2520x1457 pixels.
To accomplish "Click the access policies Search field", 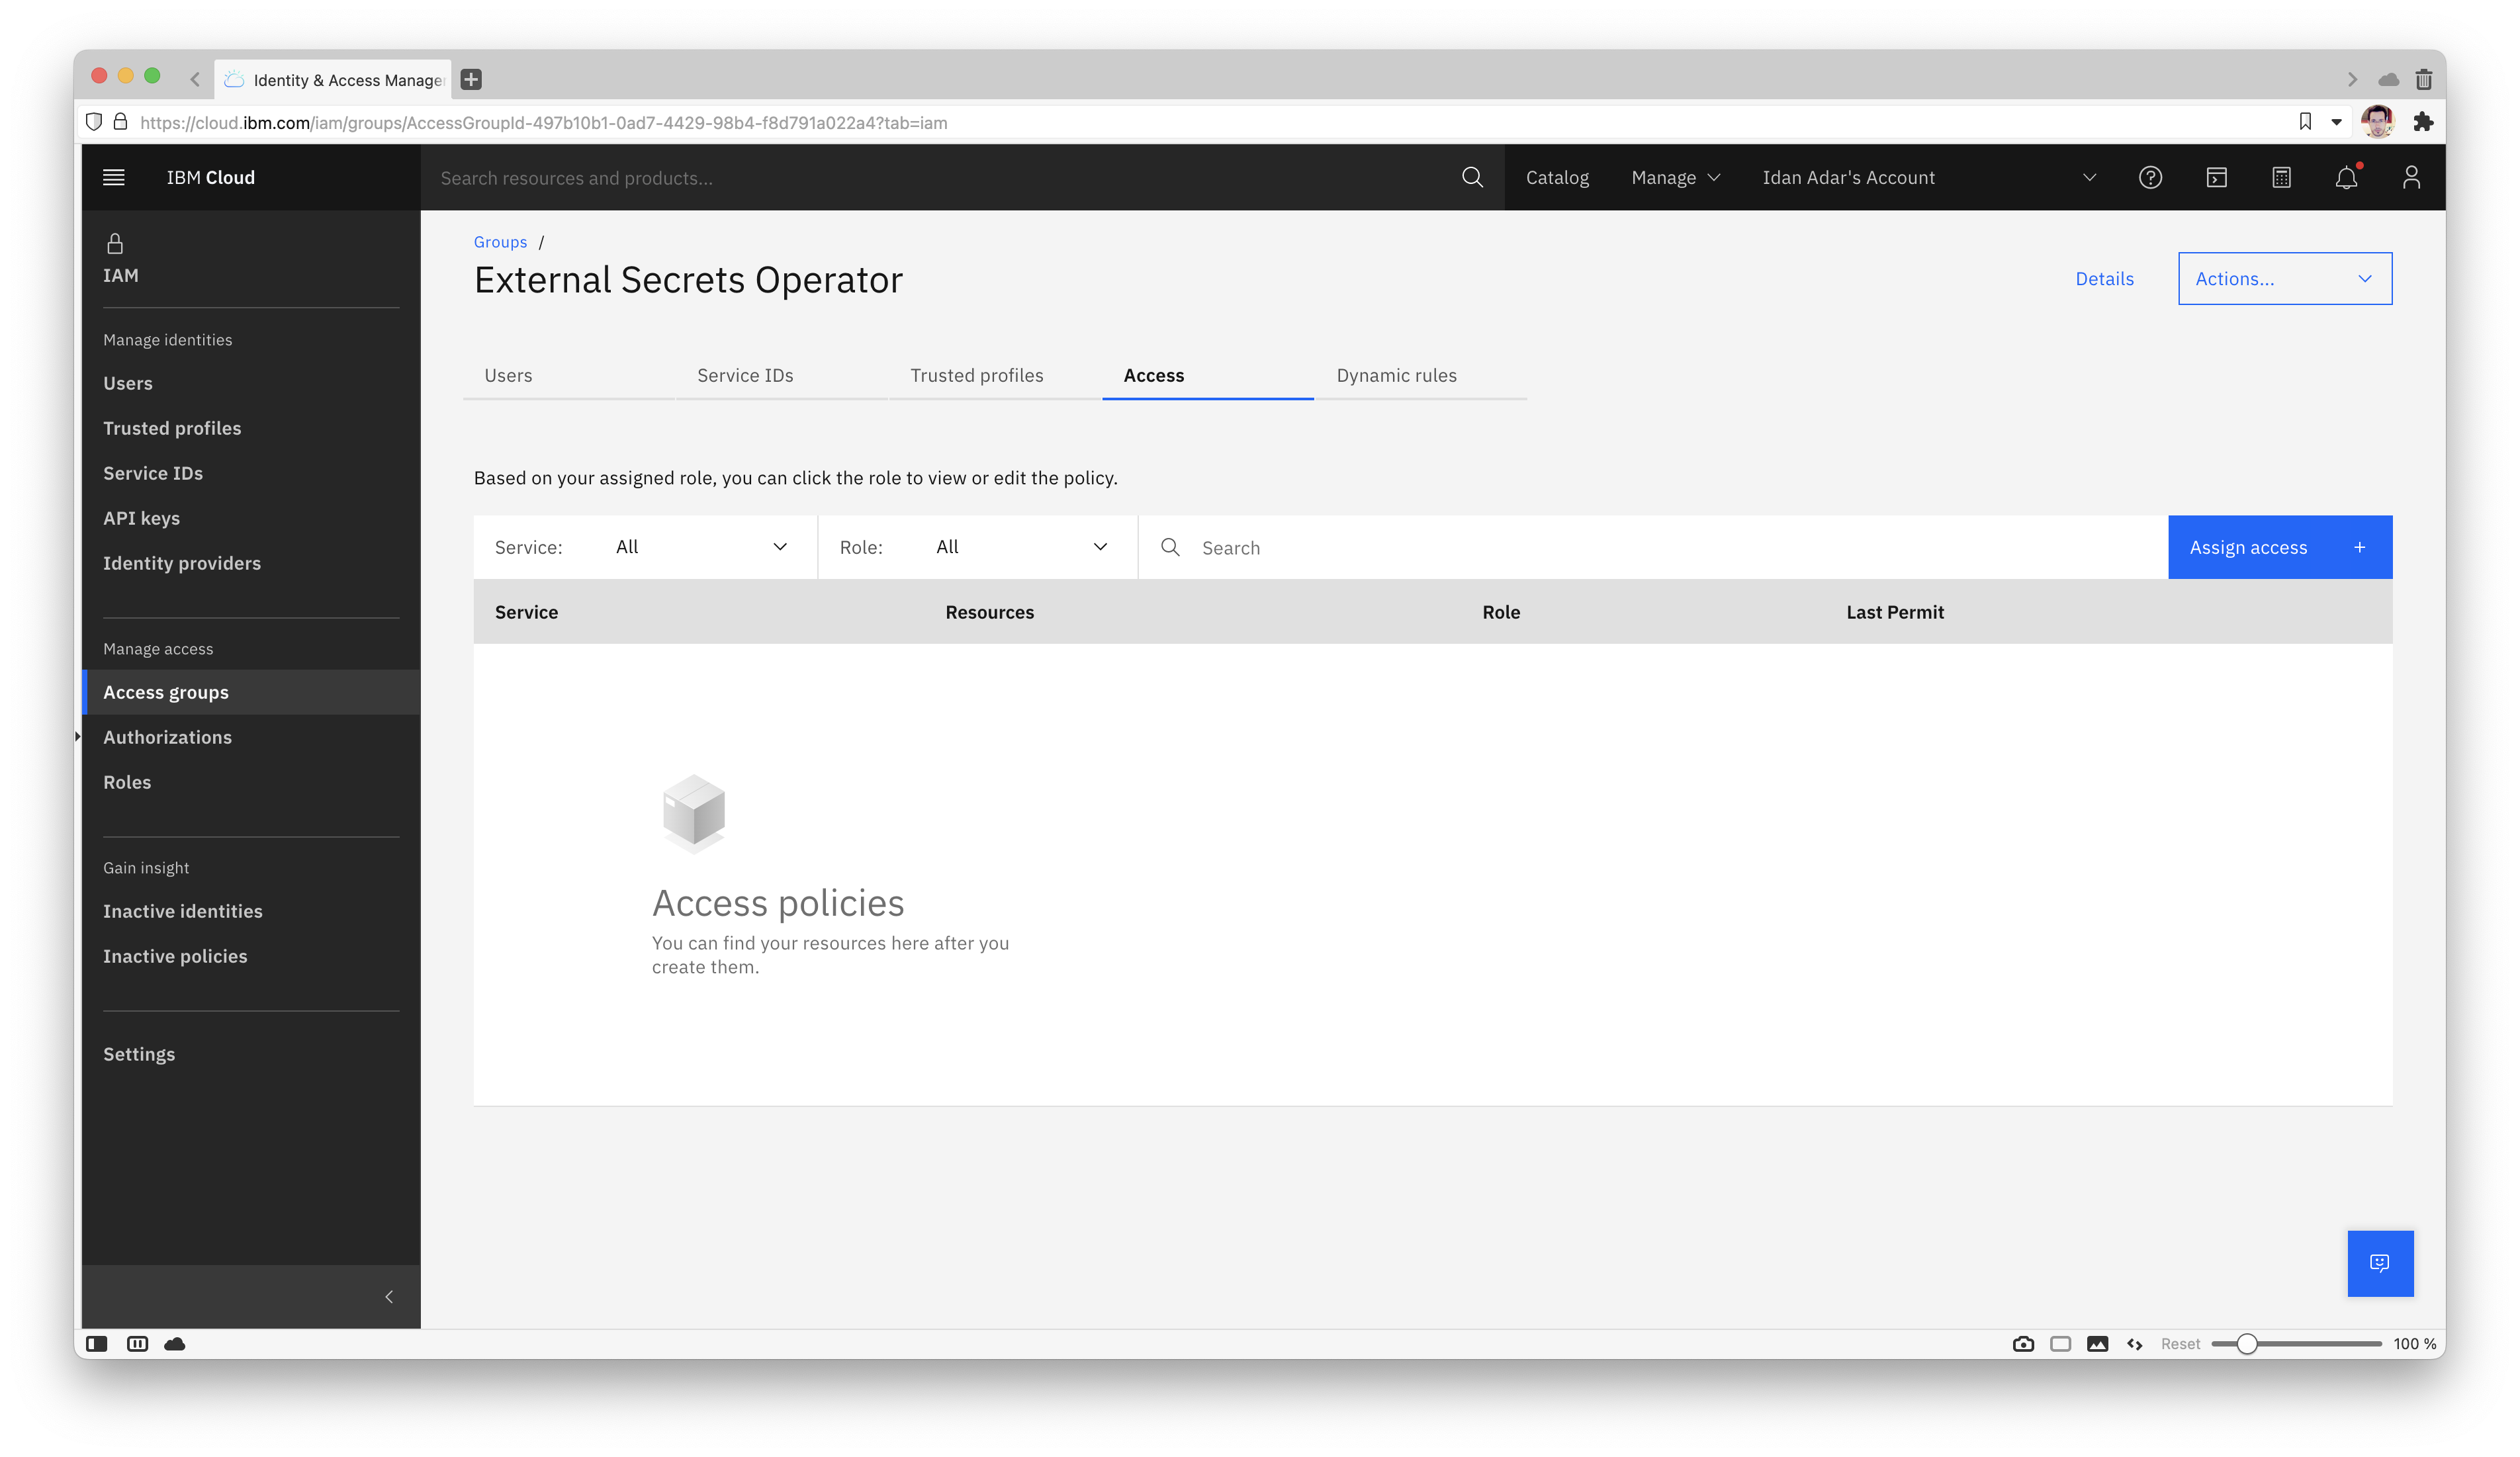I will (1670, 547).
